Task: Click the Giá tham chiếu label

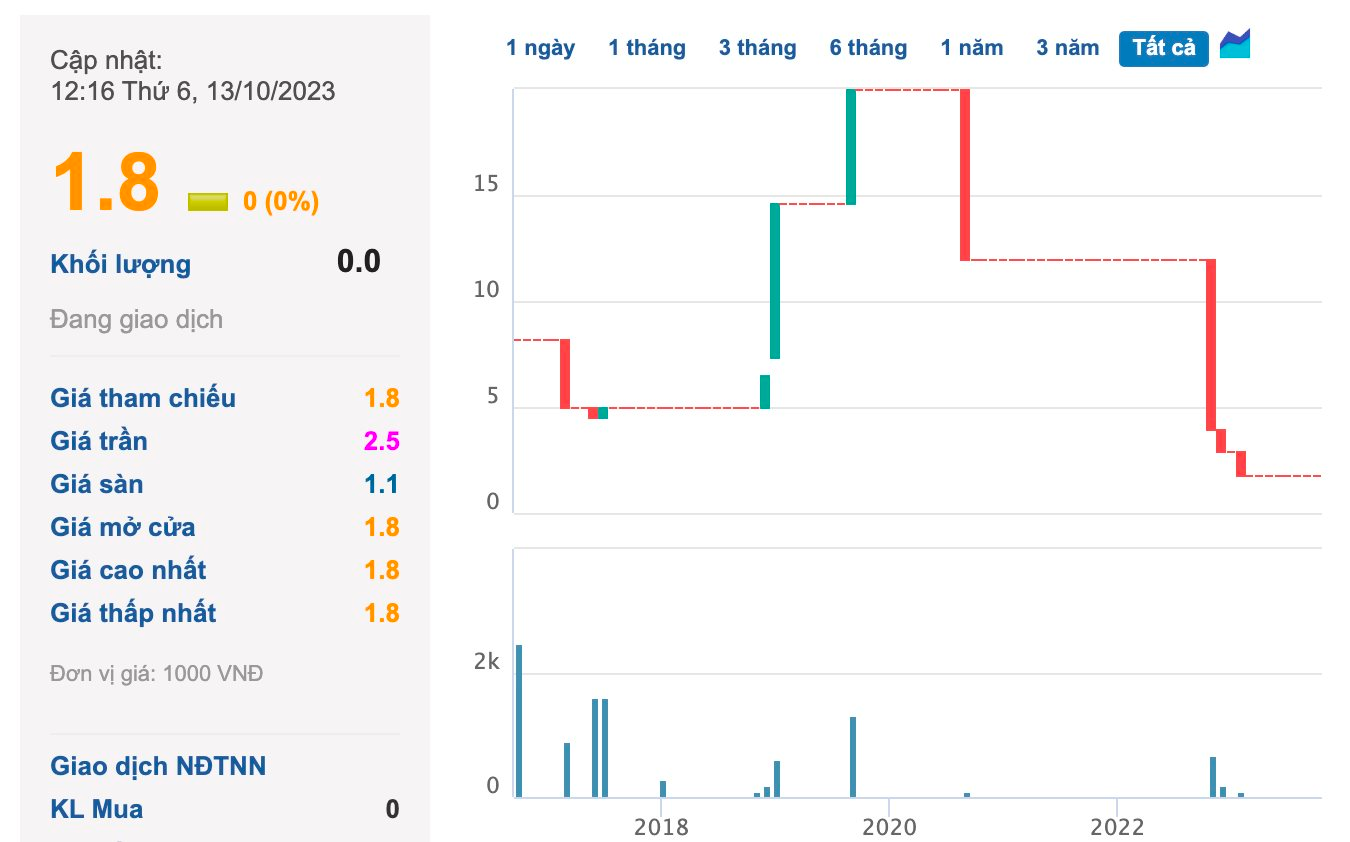Action: pyautogui.click(x=143, y=398)
